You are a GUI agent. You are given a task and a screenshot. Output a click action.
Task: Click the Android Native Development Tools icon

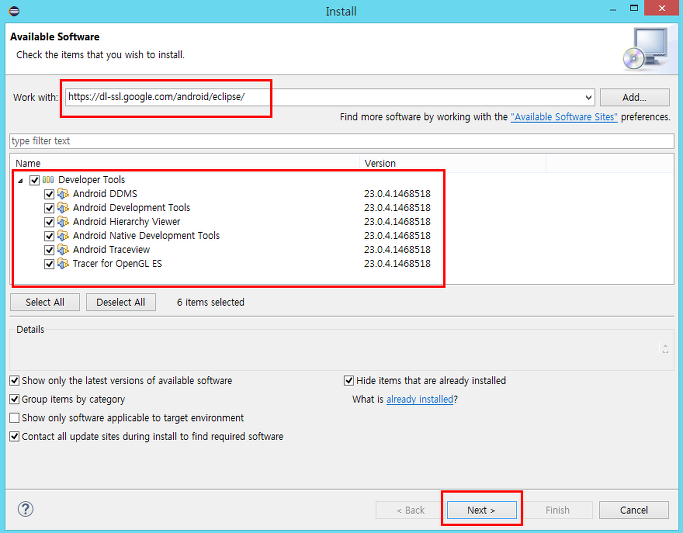tap(63, 235)
